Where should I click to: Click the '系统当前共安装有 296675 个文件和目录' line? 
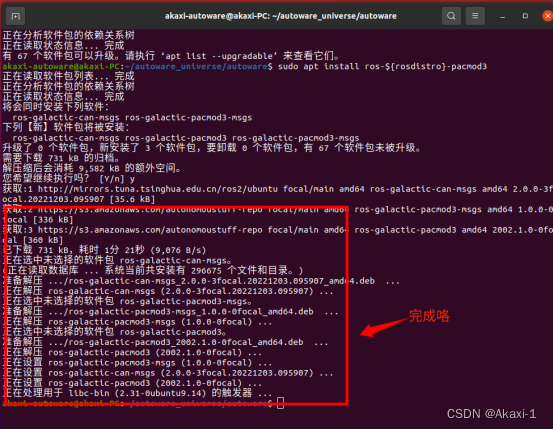[153, 271]
